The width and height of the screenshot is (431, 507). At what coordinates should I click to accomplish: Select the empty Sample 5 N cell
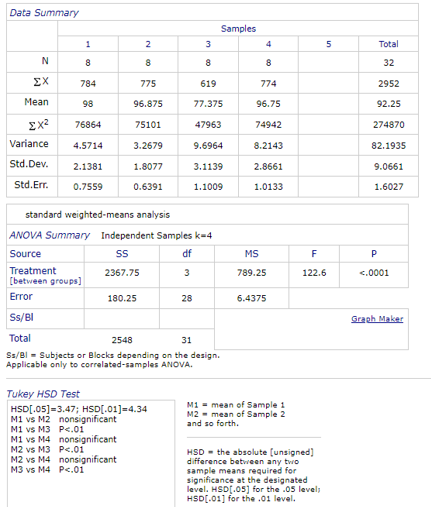click(328, 62)
